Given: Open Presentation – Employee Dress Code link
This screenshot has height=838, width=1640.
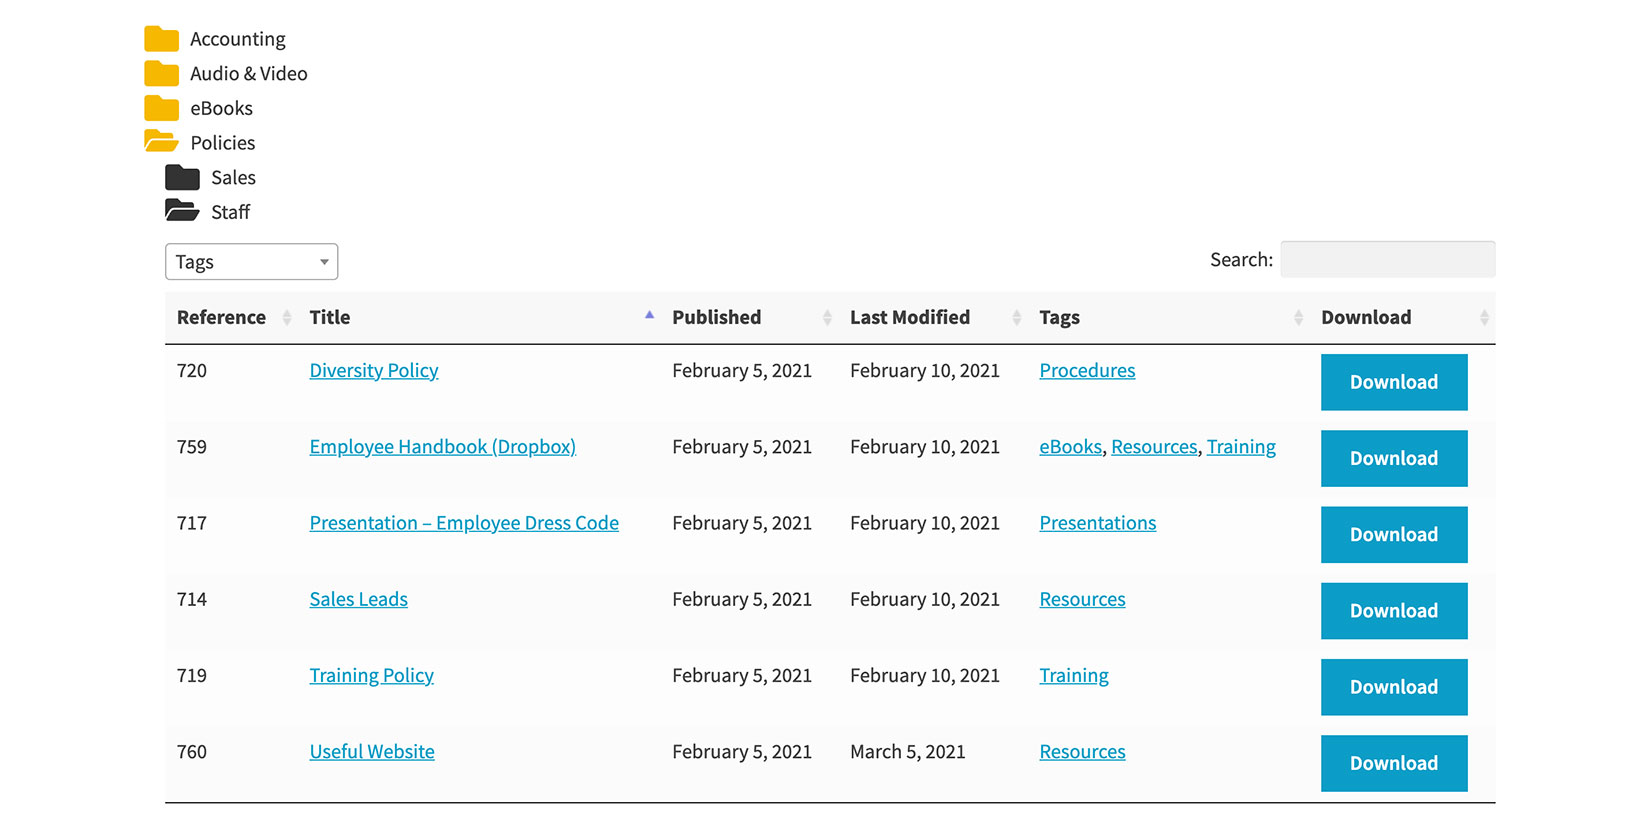Looking at the screenshot, I should [464, 523].
